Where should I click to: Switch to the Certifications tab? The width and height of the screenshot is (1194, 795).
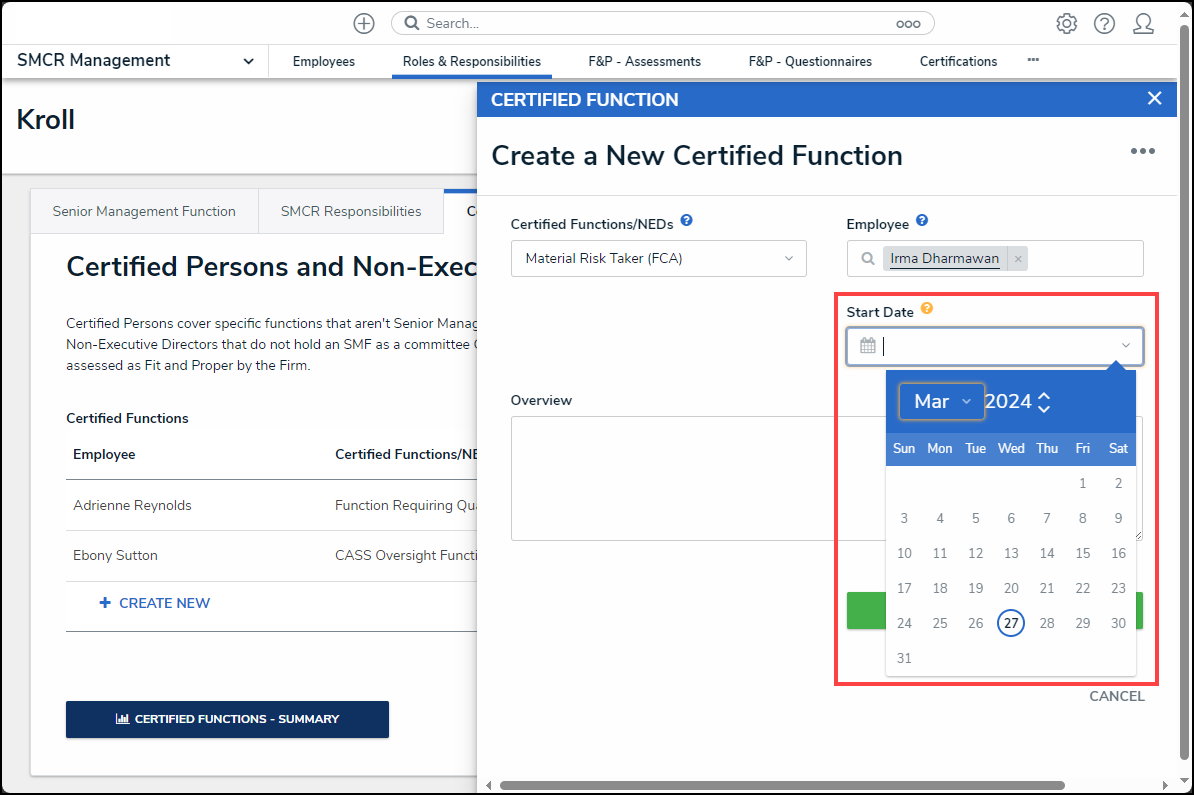click(x=958, y=61)
